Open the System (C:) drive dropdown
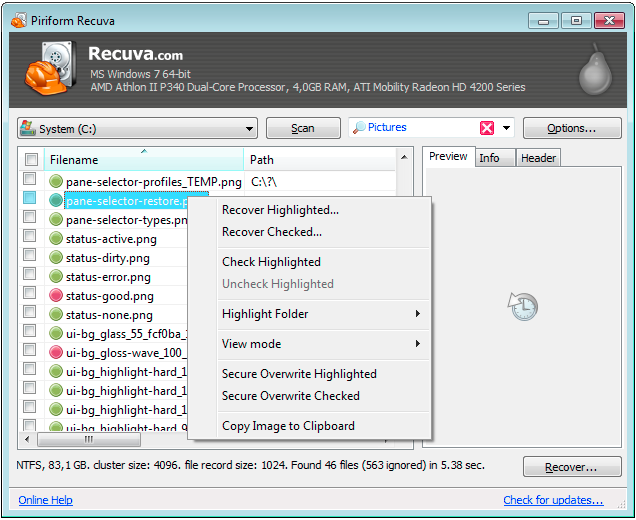 [x=249, y=129]
